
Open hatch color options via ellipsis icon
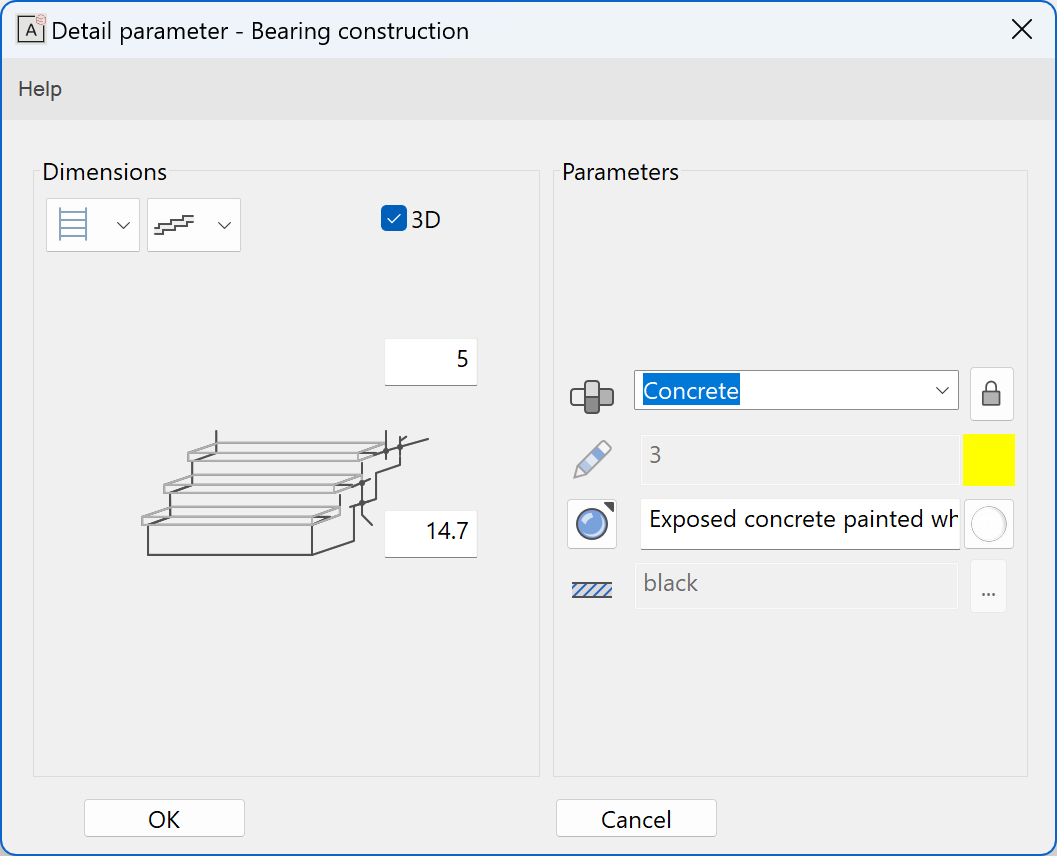988,588
